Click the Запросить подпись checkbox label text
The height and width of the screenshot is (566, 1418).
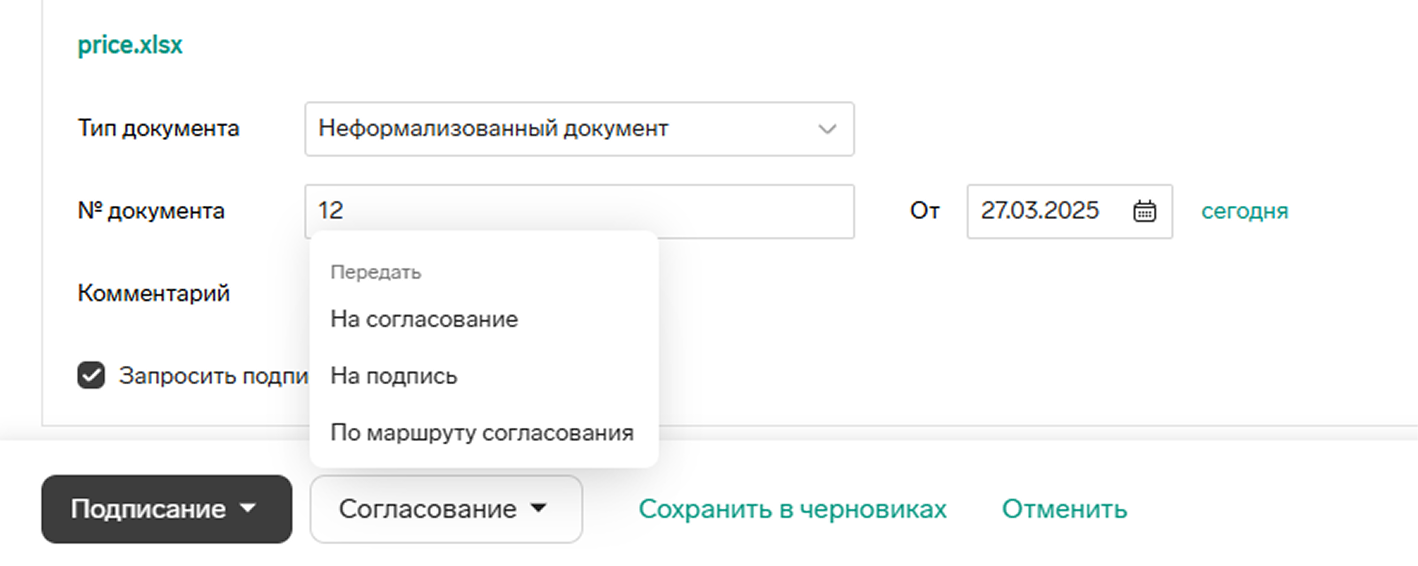click(213, 376)
